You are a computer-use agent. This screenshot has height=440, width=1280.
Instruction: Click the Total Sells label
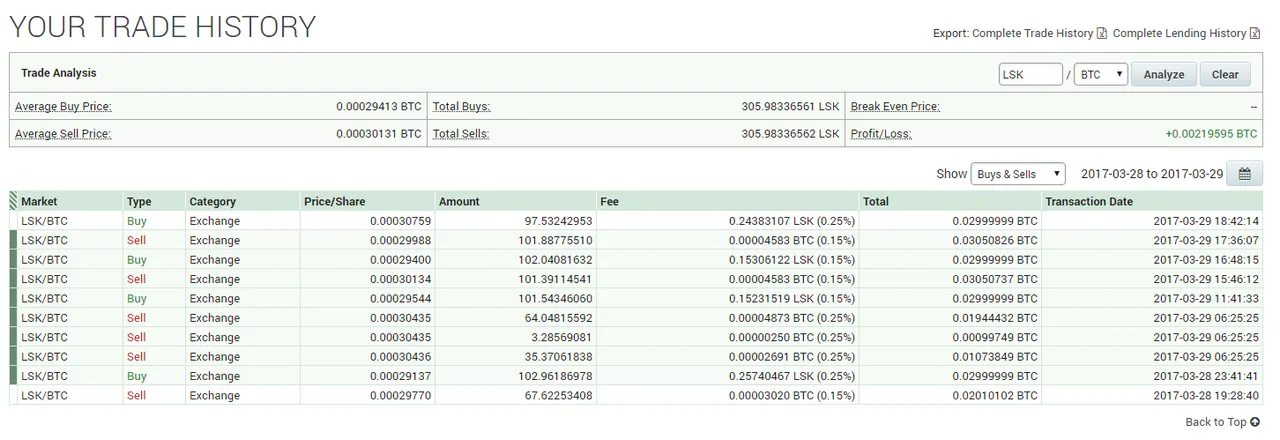(461, 134)
